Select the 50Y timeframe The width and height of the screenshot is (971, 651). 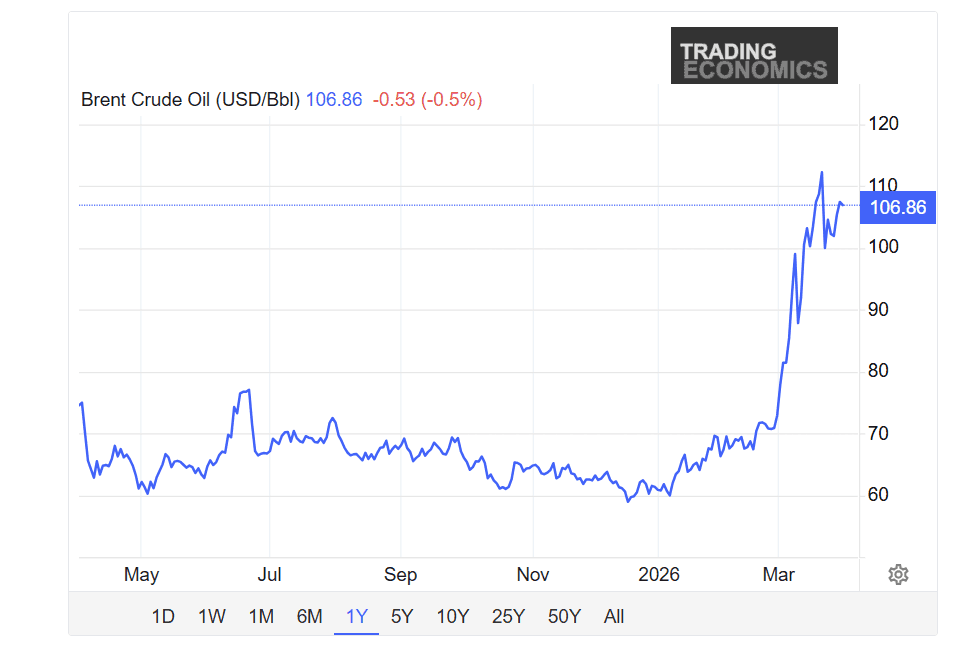click(x=563, y=617)
